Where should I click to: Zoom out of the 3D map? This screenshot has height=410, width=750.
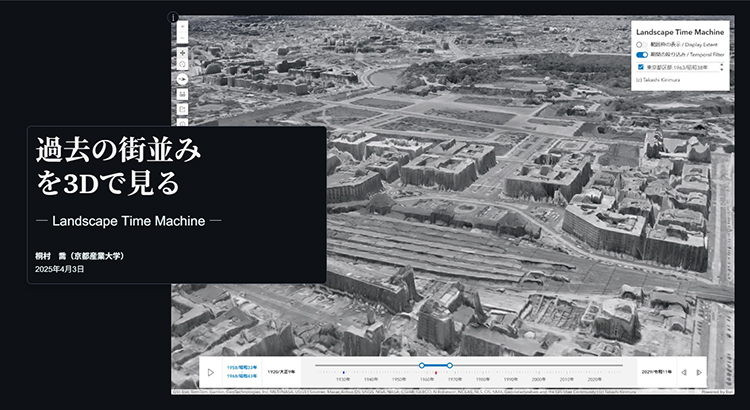(x=182, y=39)
